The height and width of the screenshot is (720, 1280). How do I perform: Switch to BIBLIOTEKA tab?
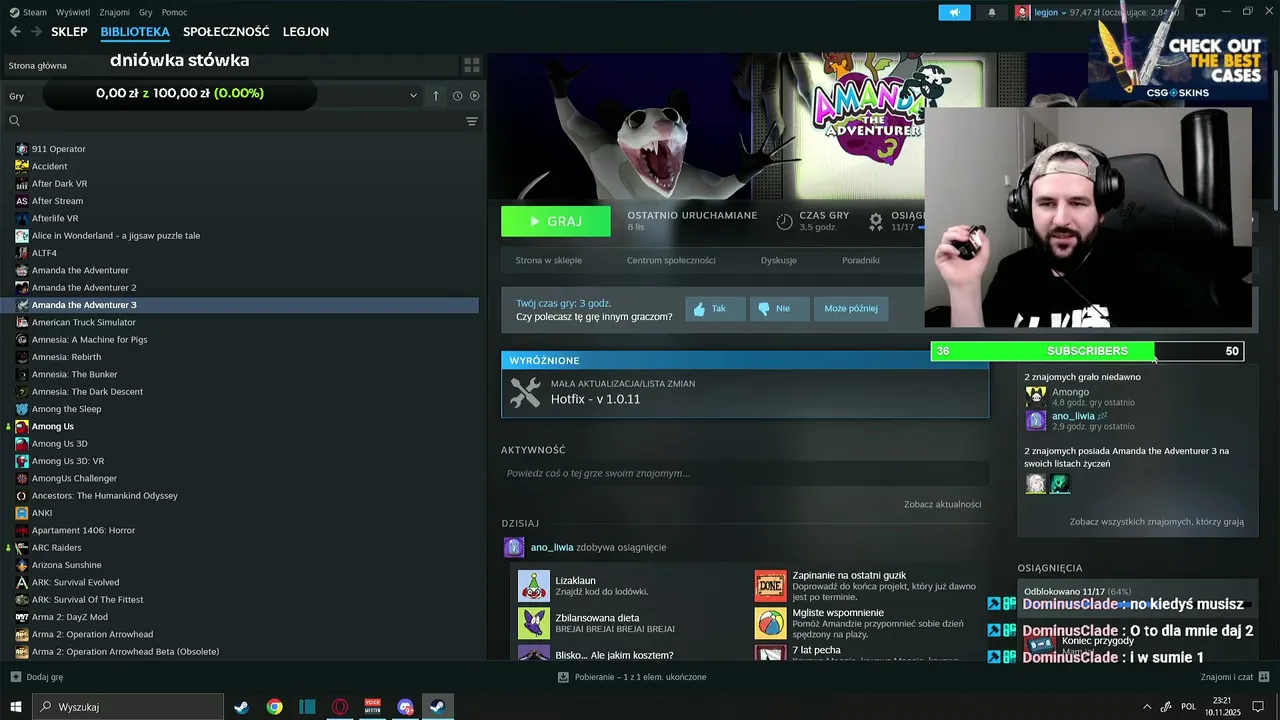[x=135, y=32]
